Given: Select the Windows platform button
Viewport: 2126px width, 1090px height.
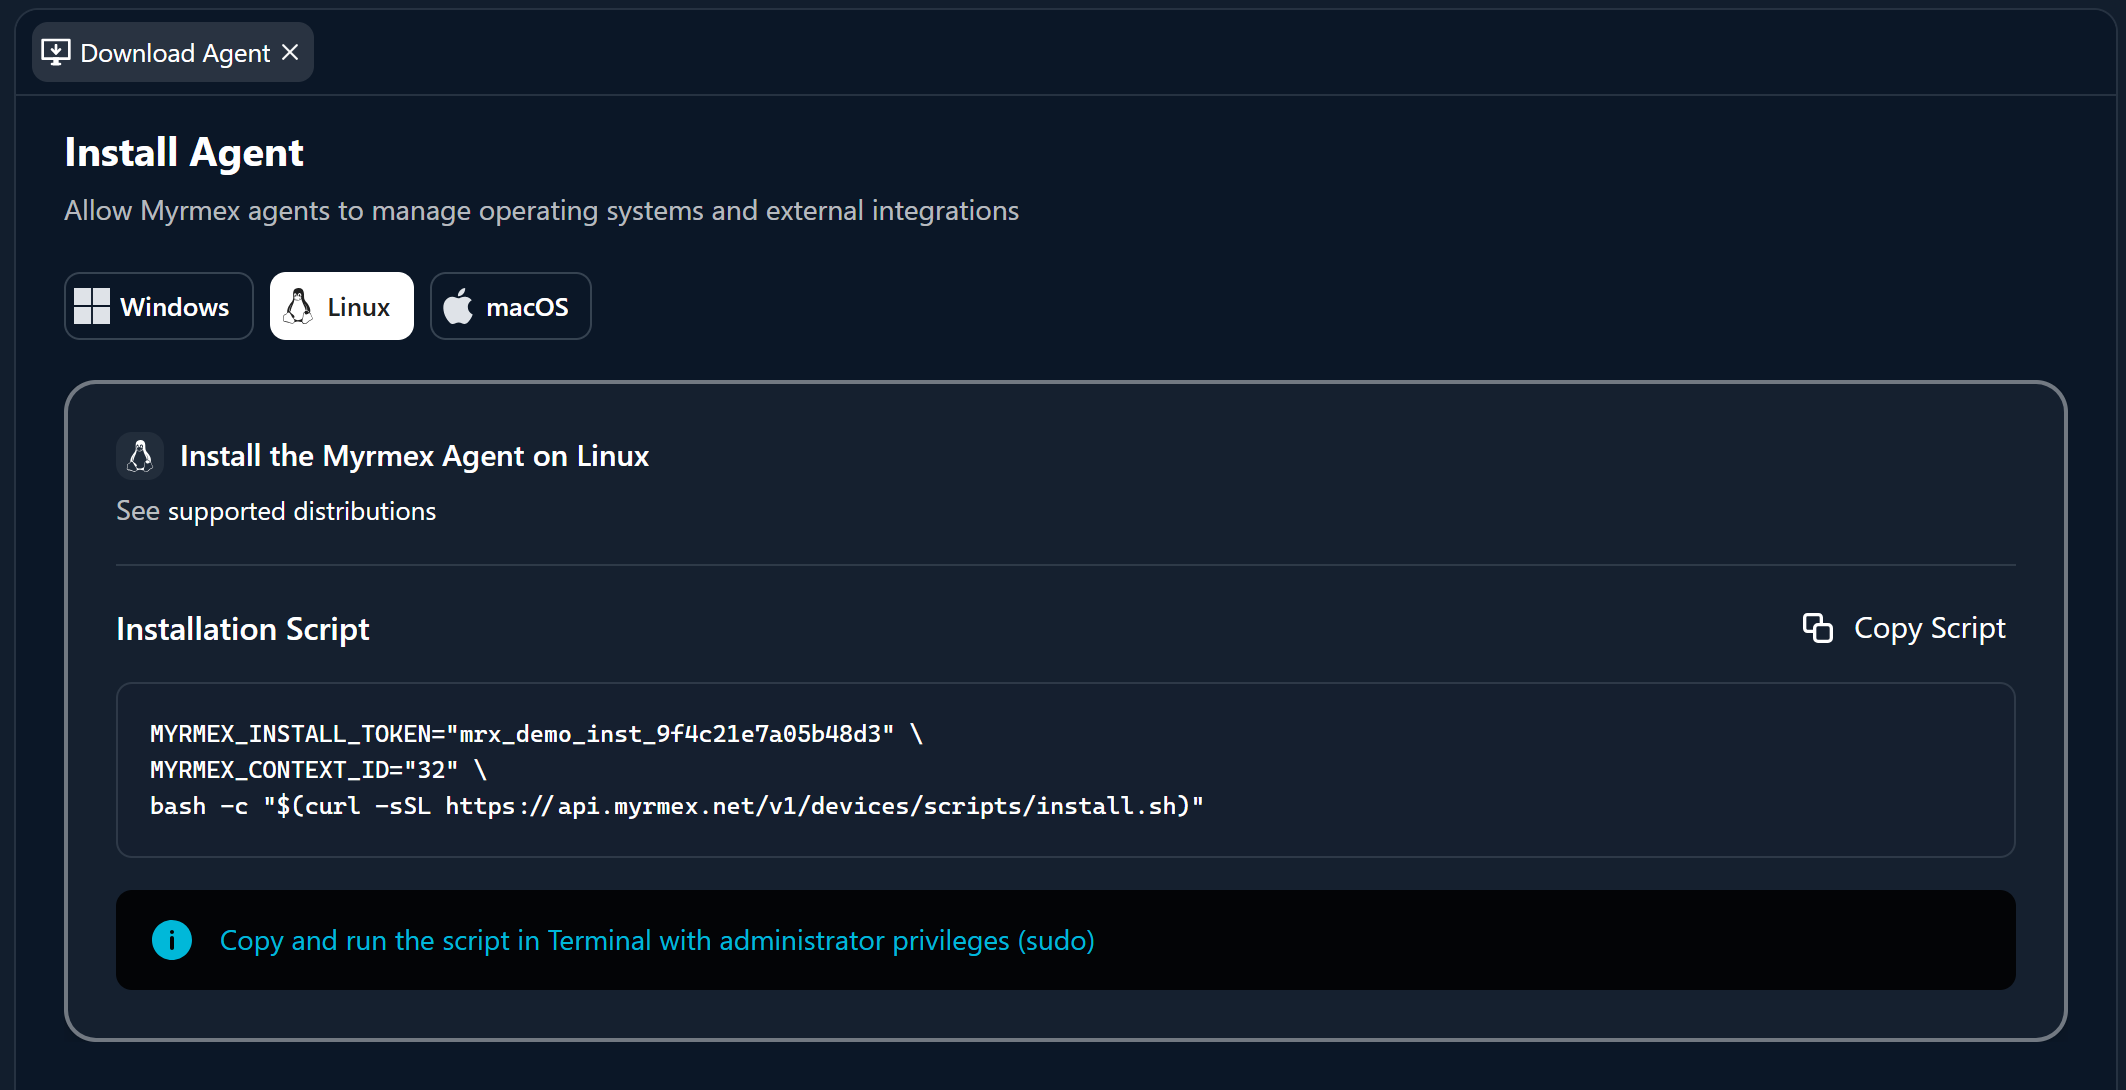Looking at the screenshot, I should [159, 306].
